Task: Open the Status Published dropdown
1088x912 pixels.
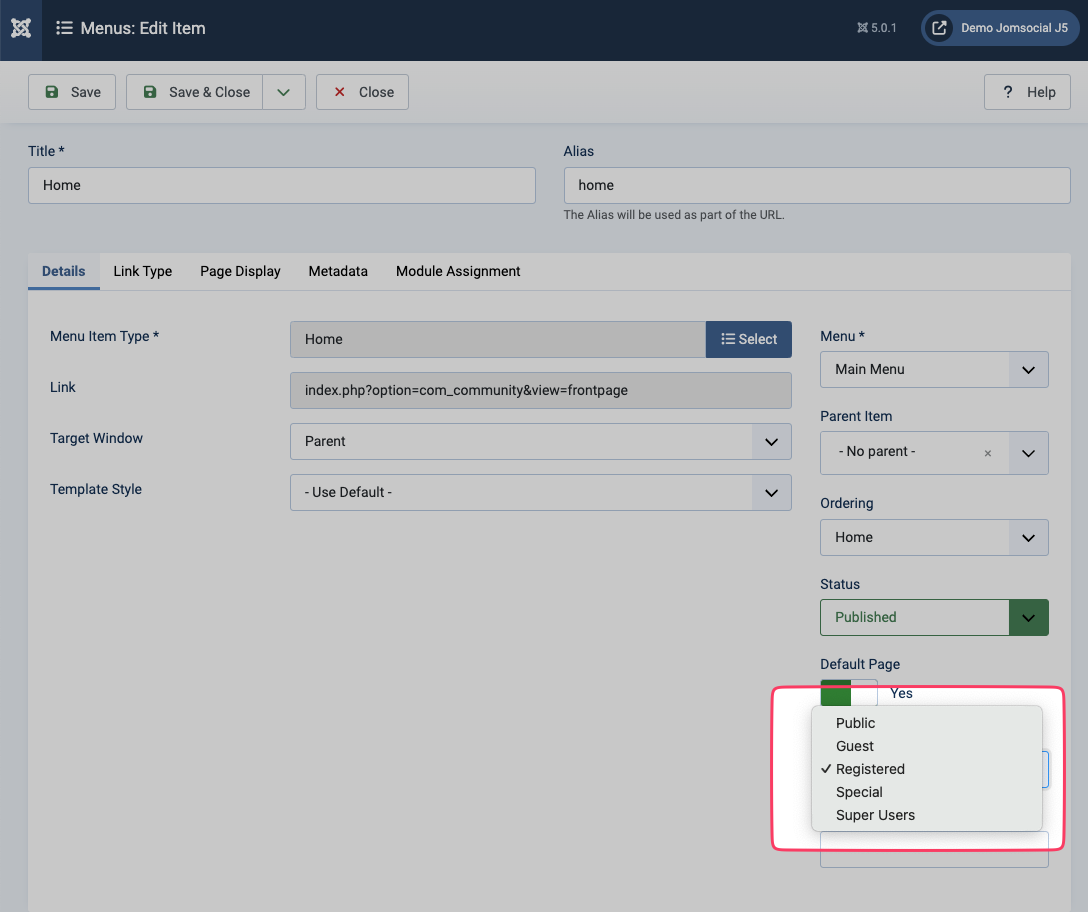Action: click(x=933, y=617)
